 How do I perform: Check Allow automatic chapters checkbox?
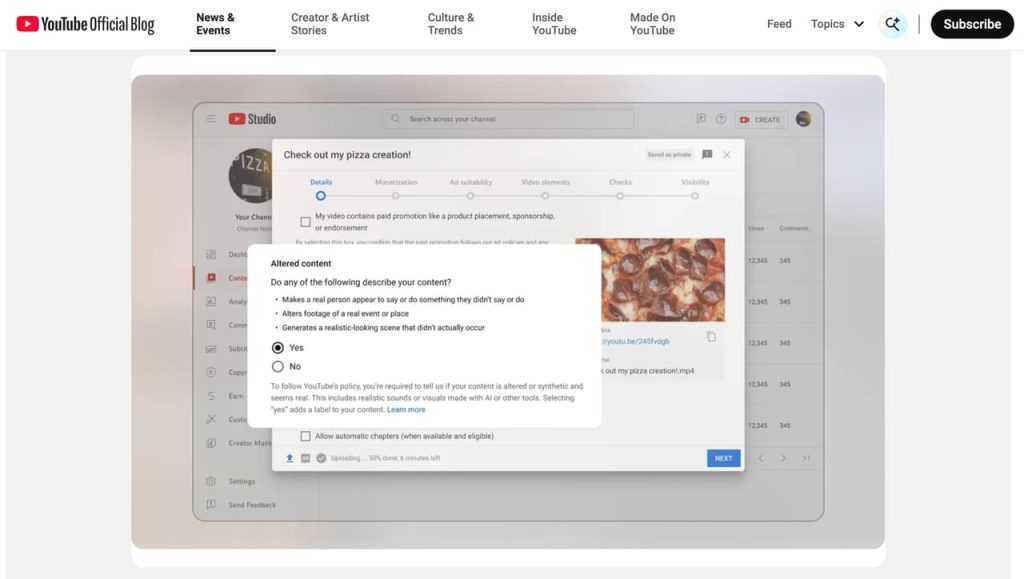click(x=305, y=436)
